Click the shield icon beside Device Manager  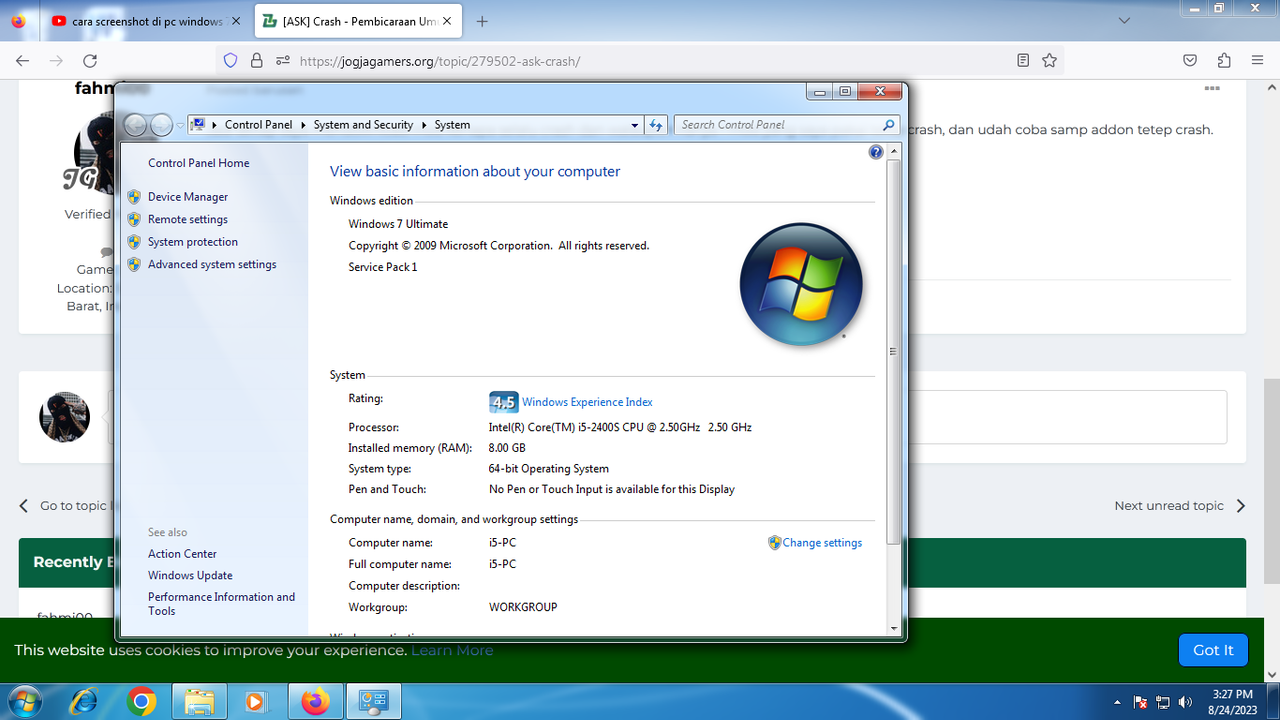pos(134,197)
